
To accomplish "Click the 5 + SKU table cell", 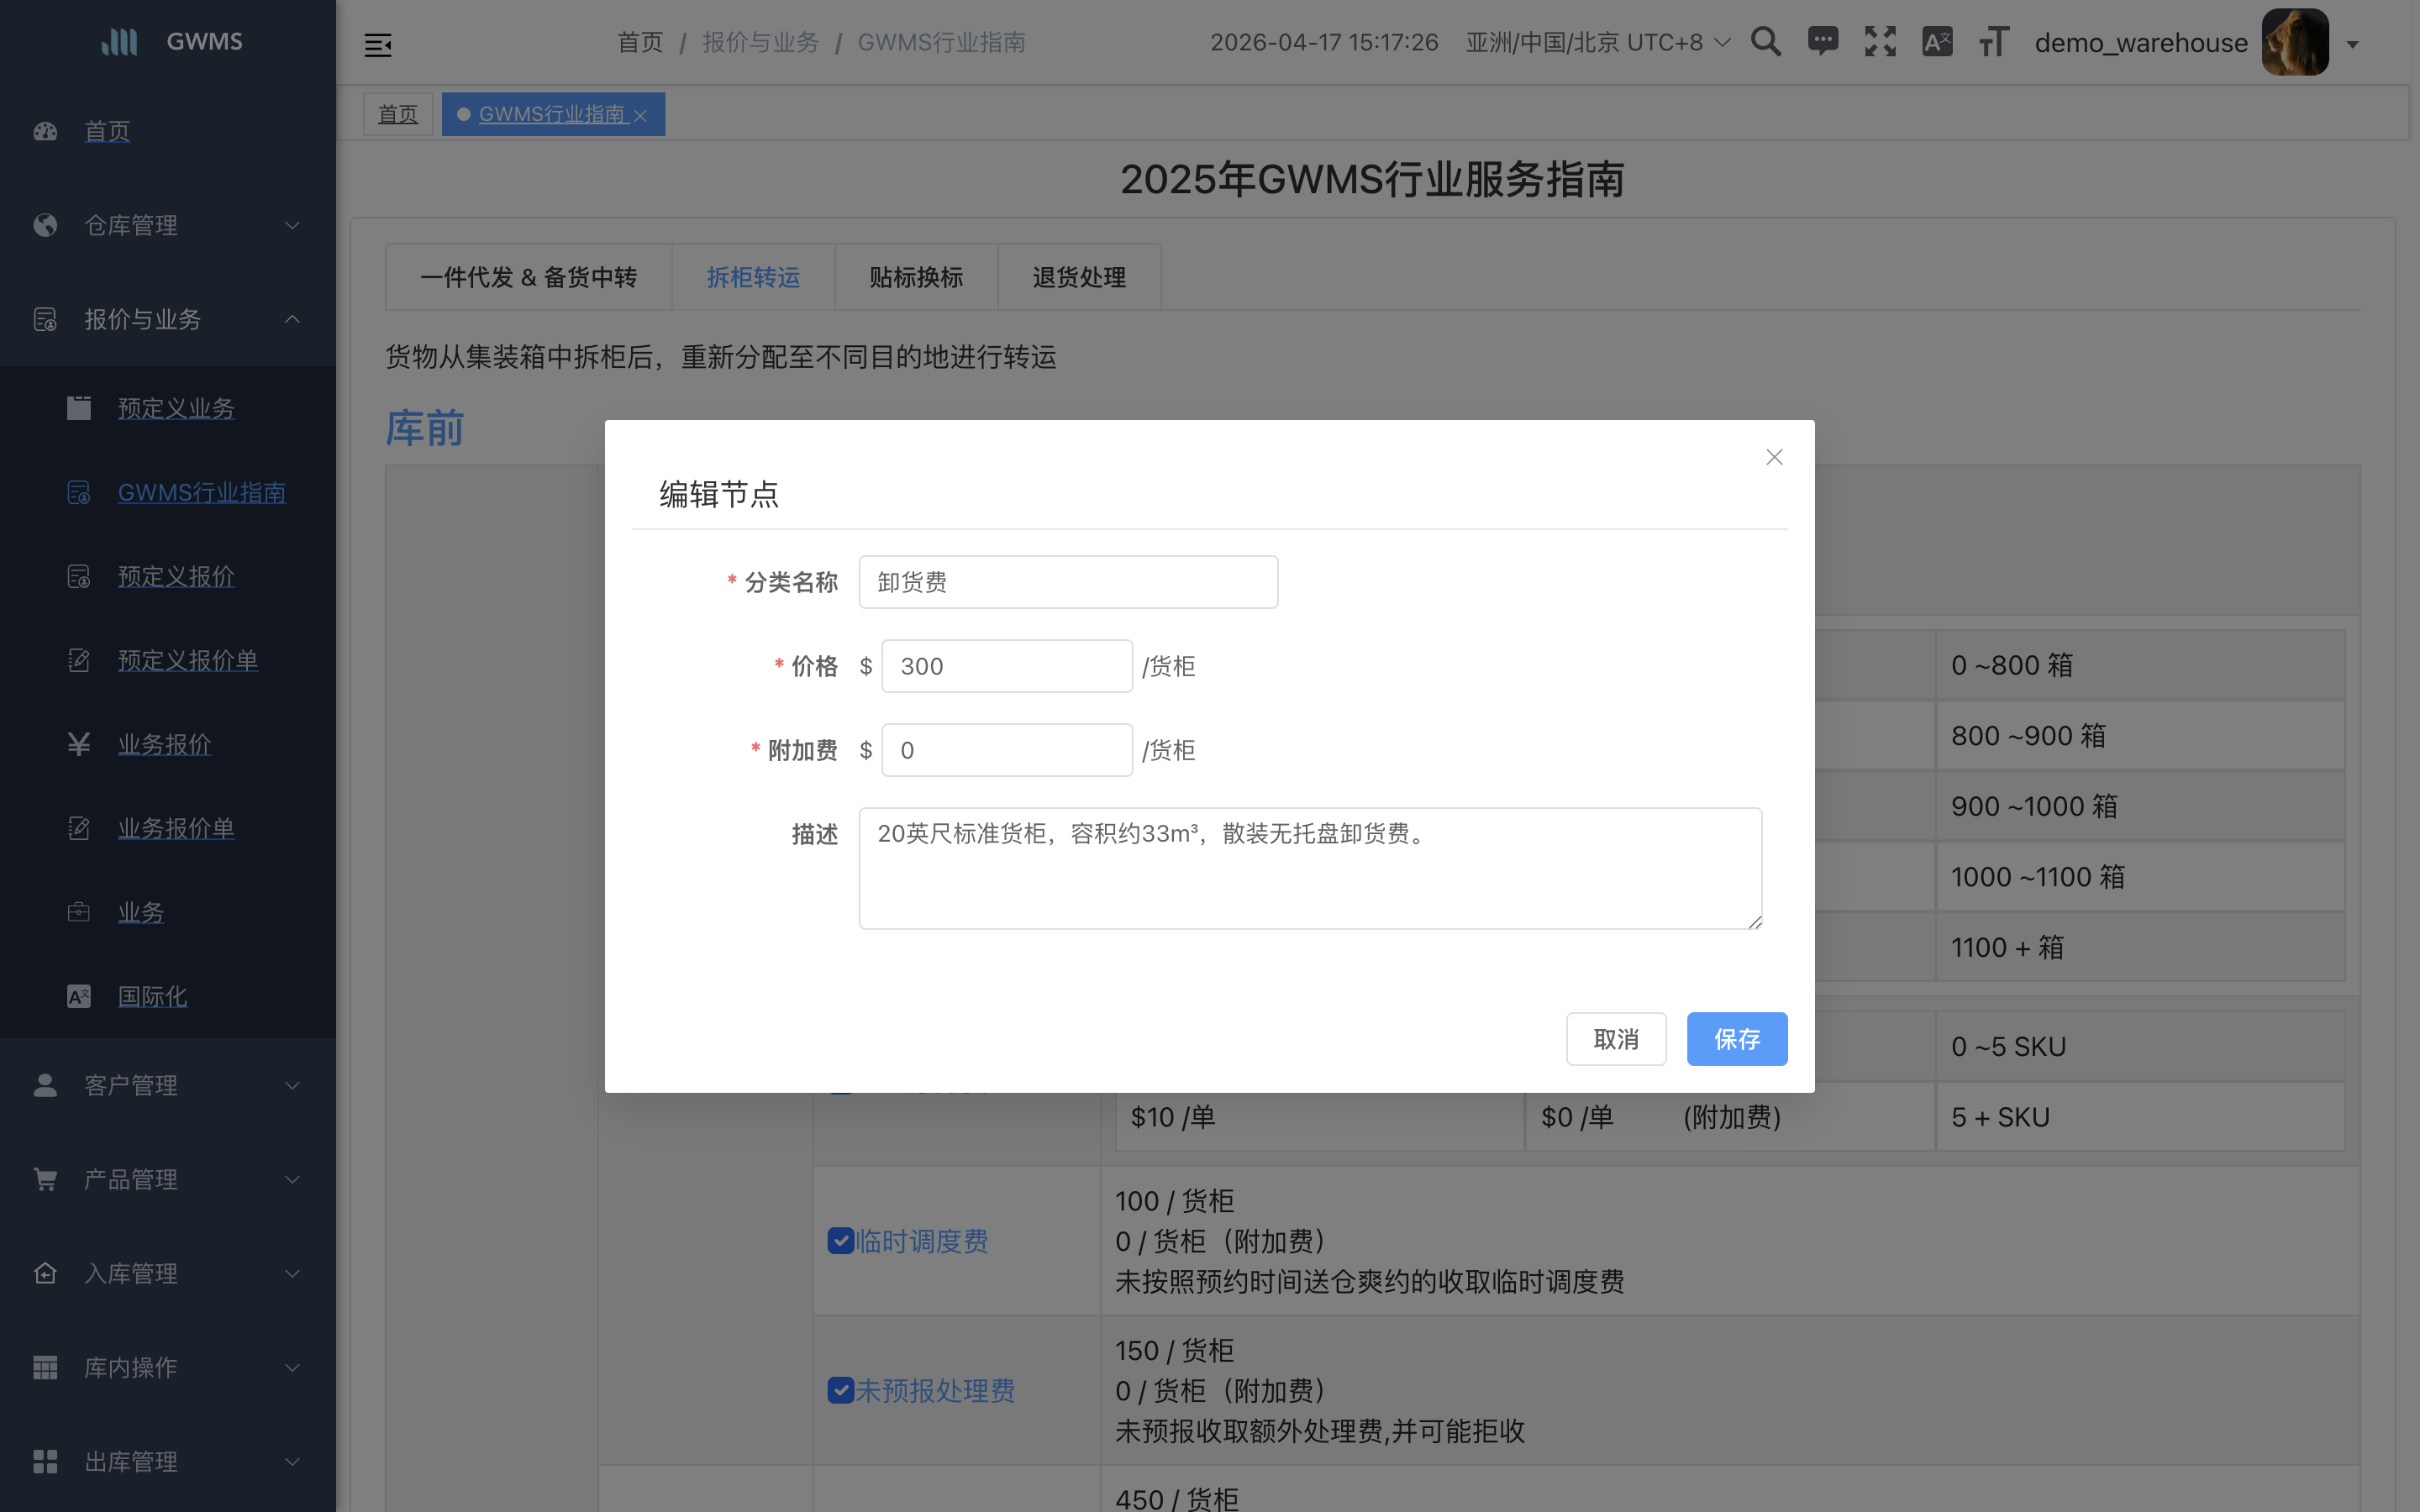I will 2140,1117.
